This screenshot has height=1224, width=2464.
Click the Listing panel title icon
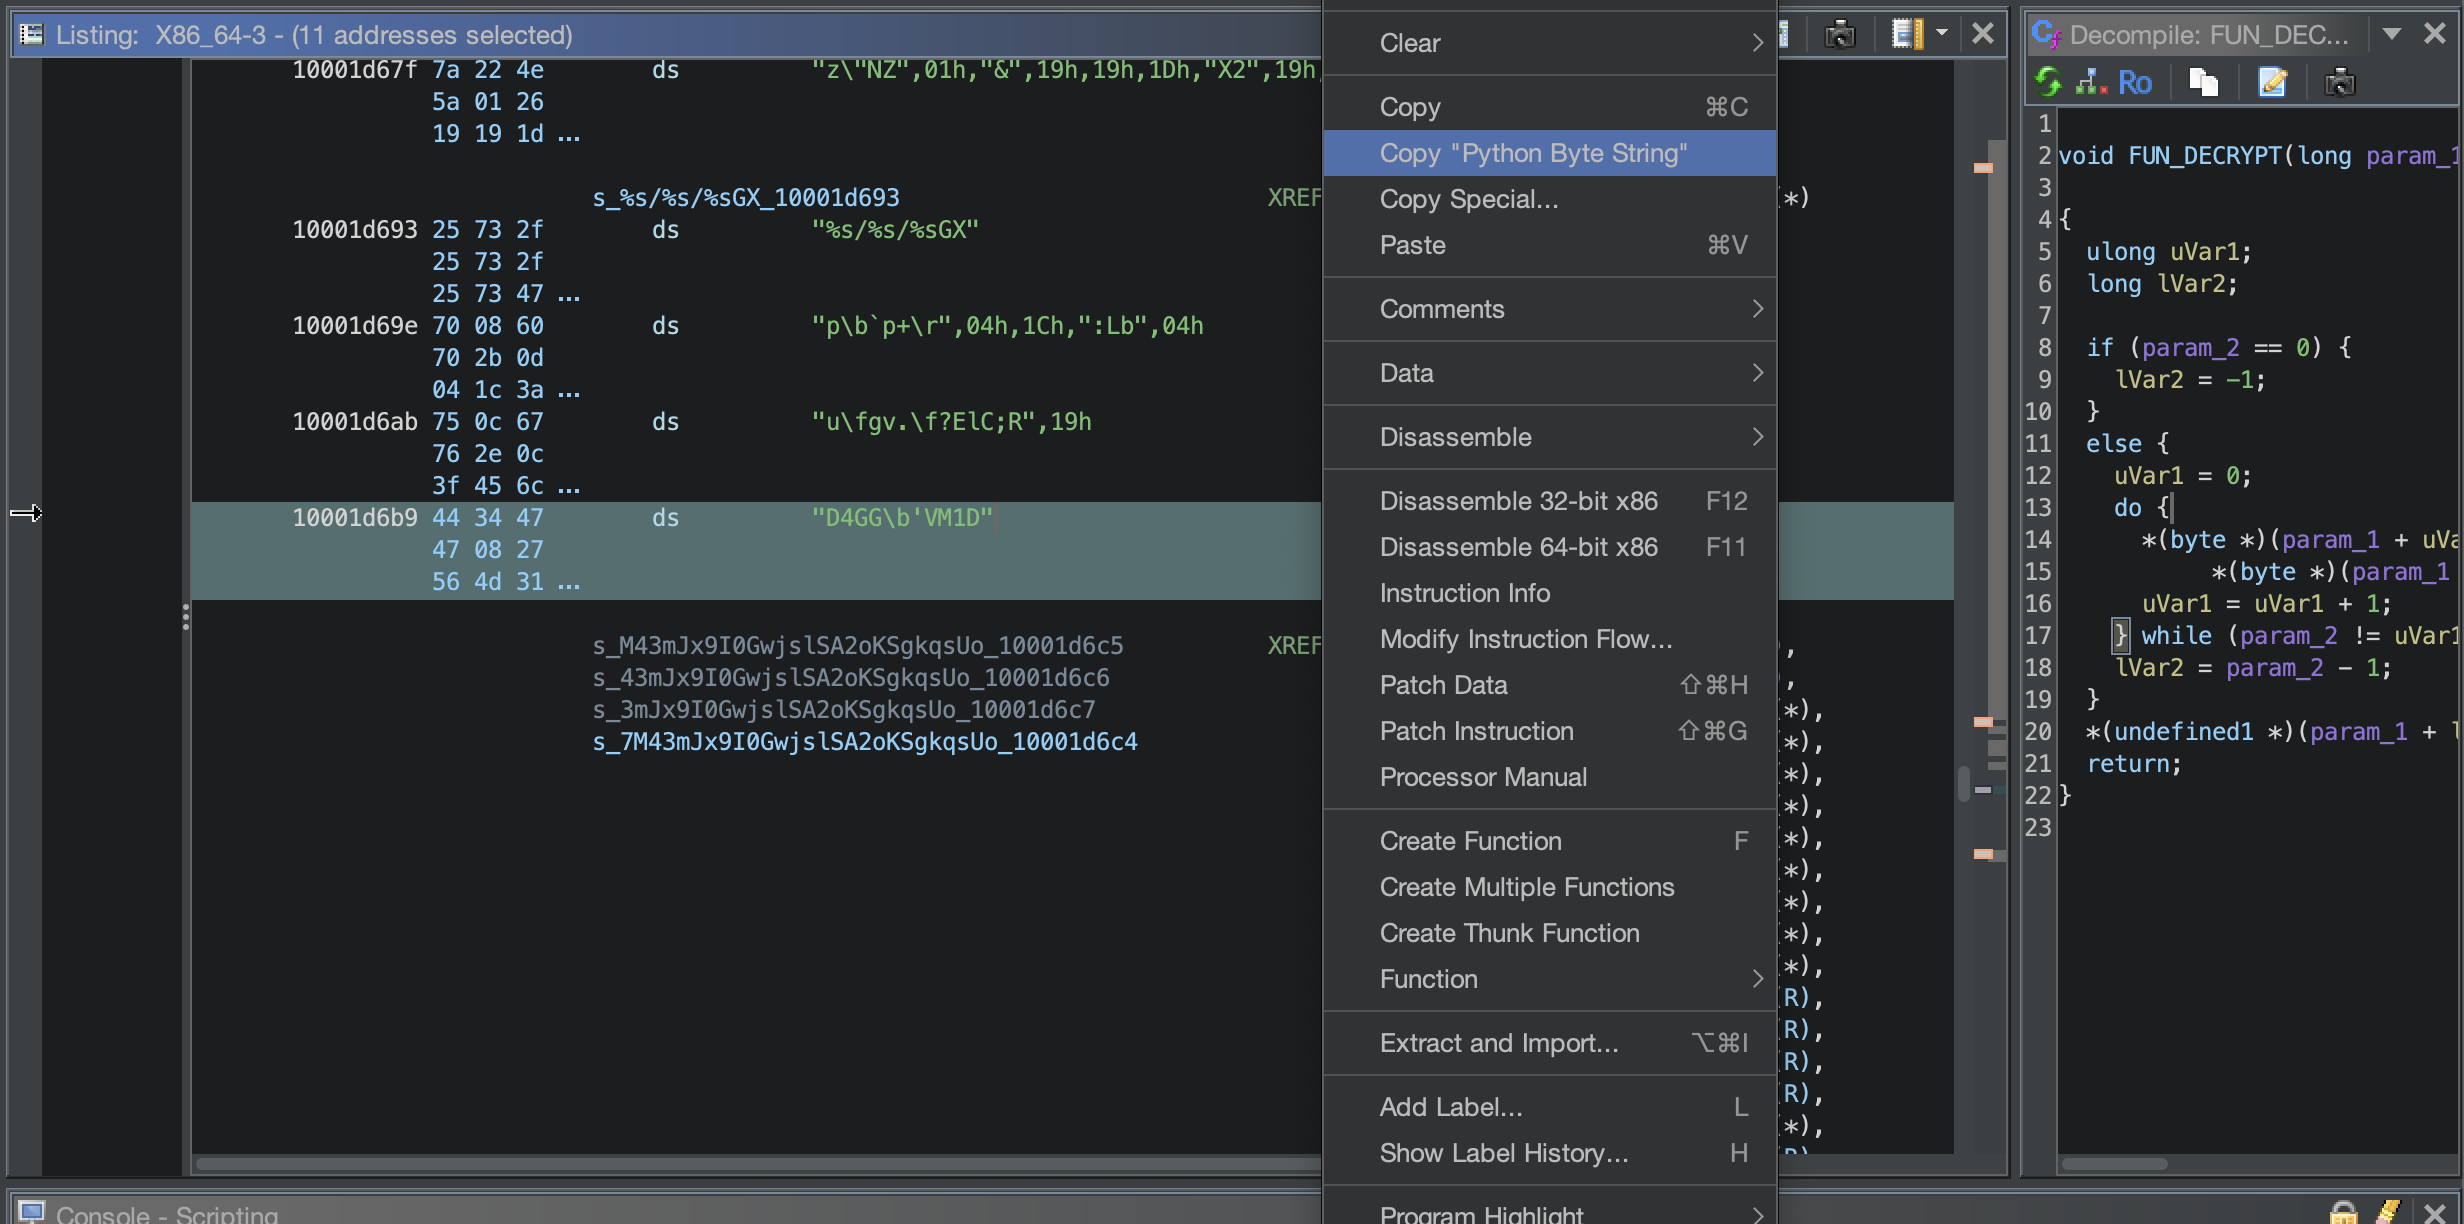tap(32, 34)
